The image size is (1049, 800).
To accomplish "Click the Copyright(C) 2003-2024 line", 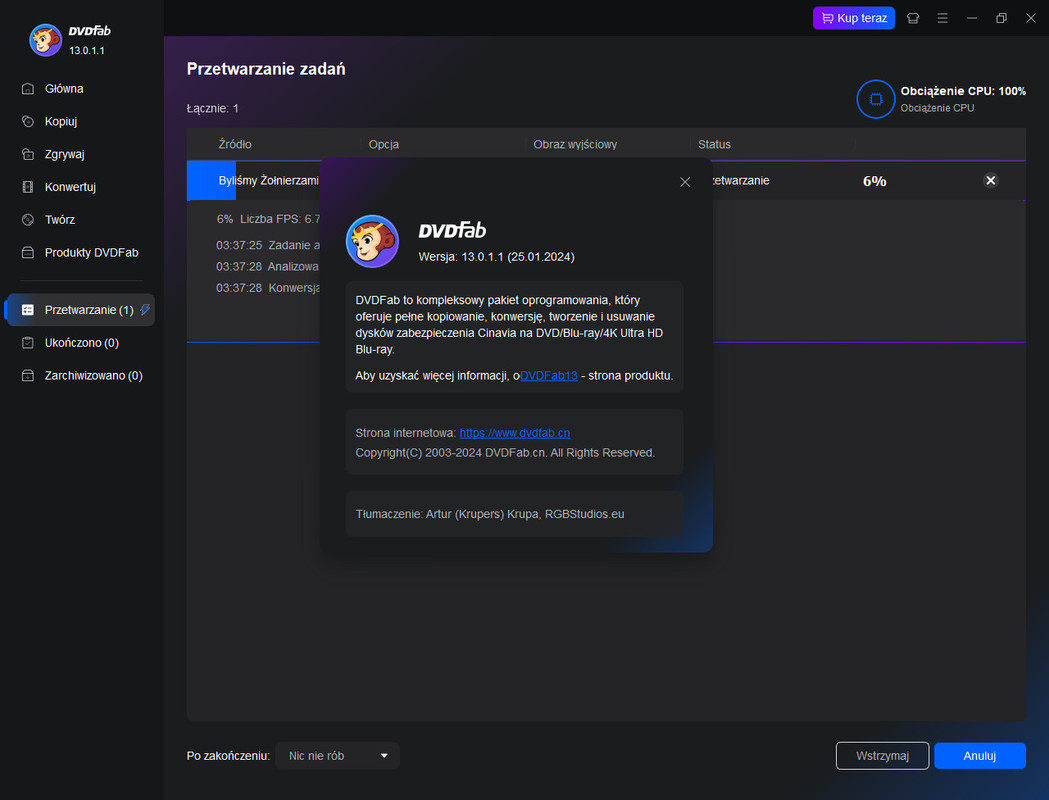I will tap(505, 453).
